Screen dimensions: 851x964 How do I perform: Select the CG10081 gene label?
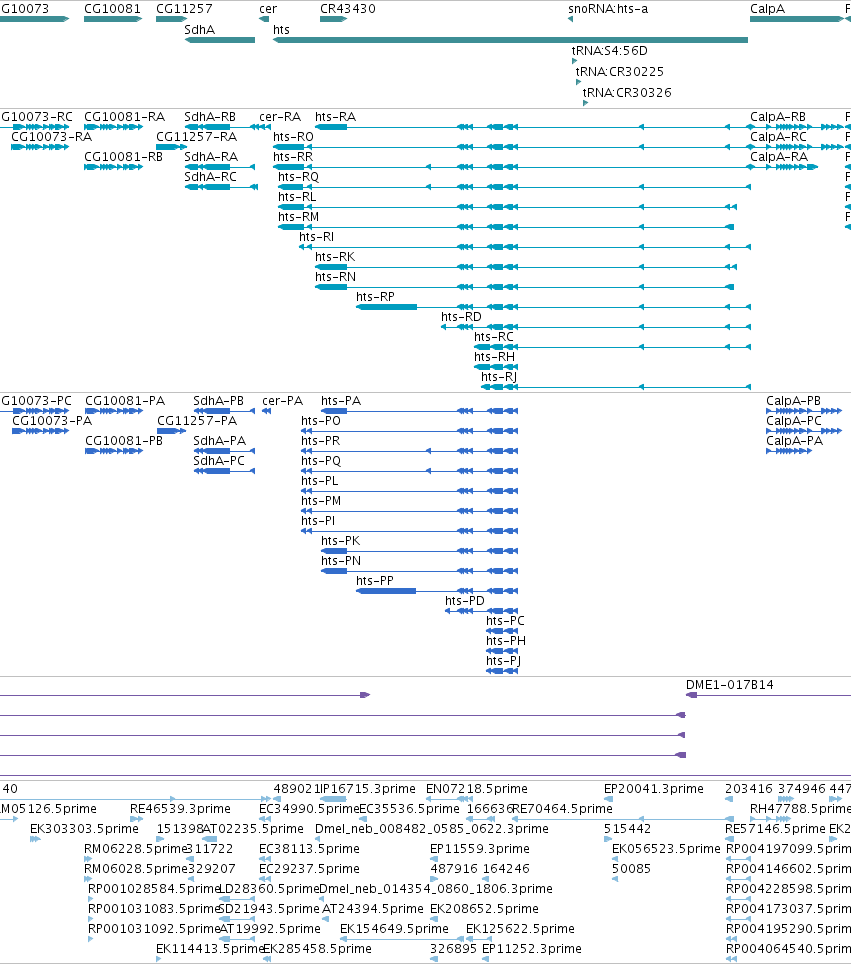[x=112, y=9]
